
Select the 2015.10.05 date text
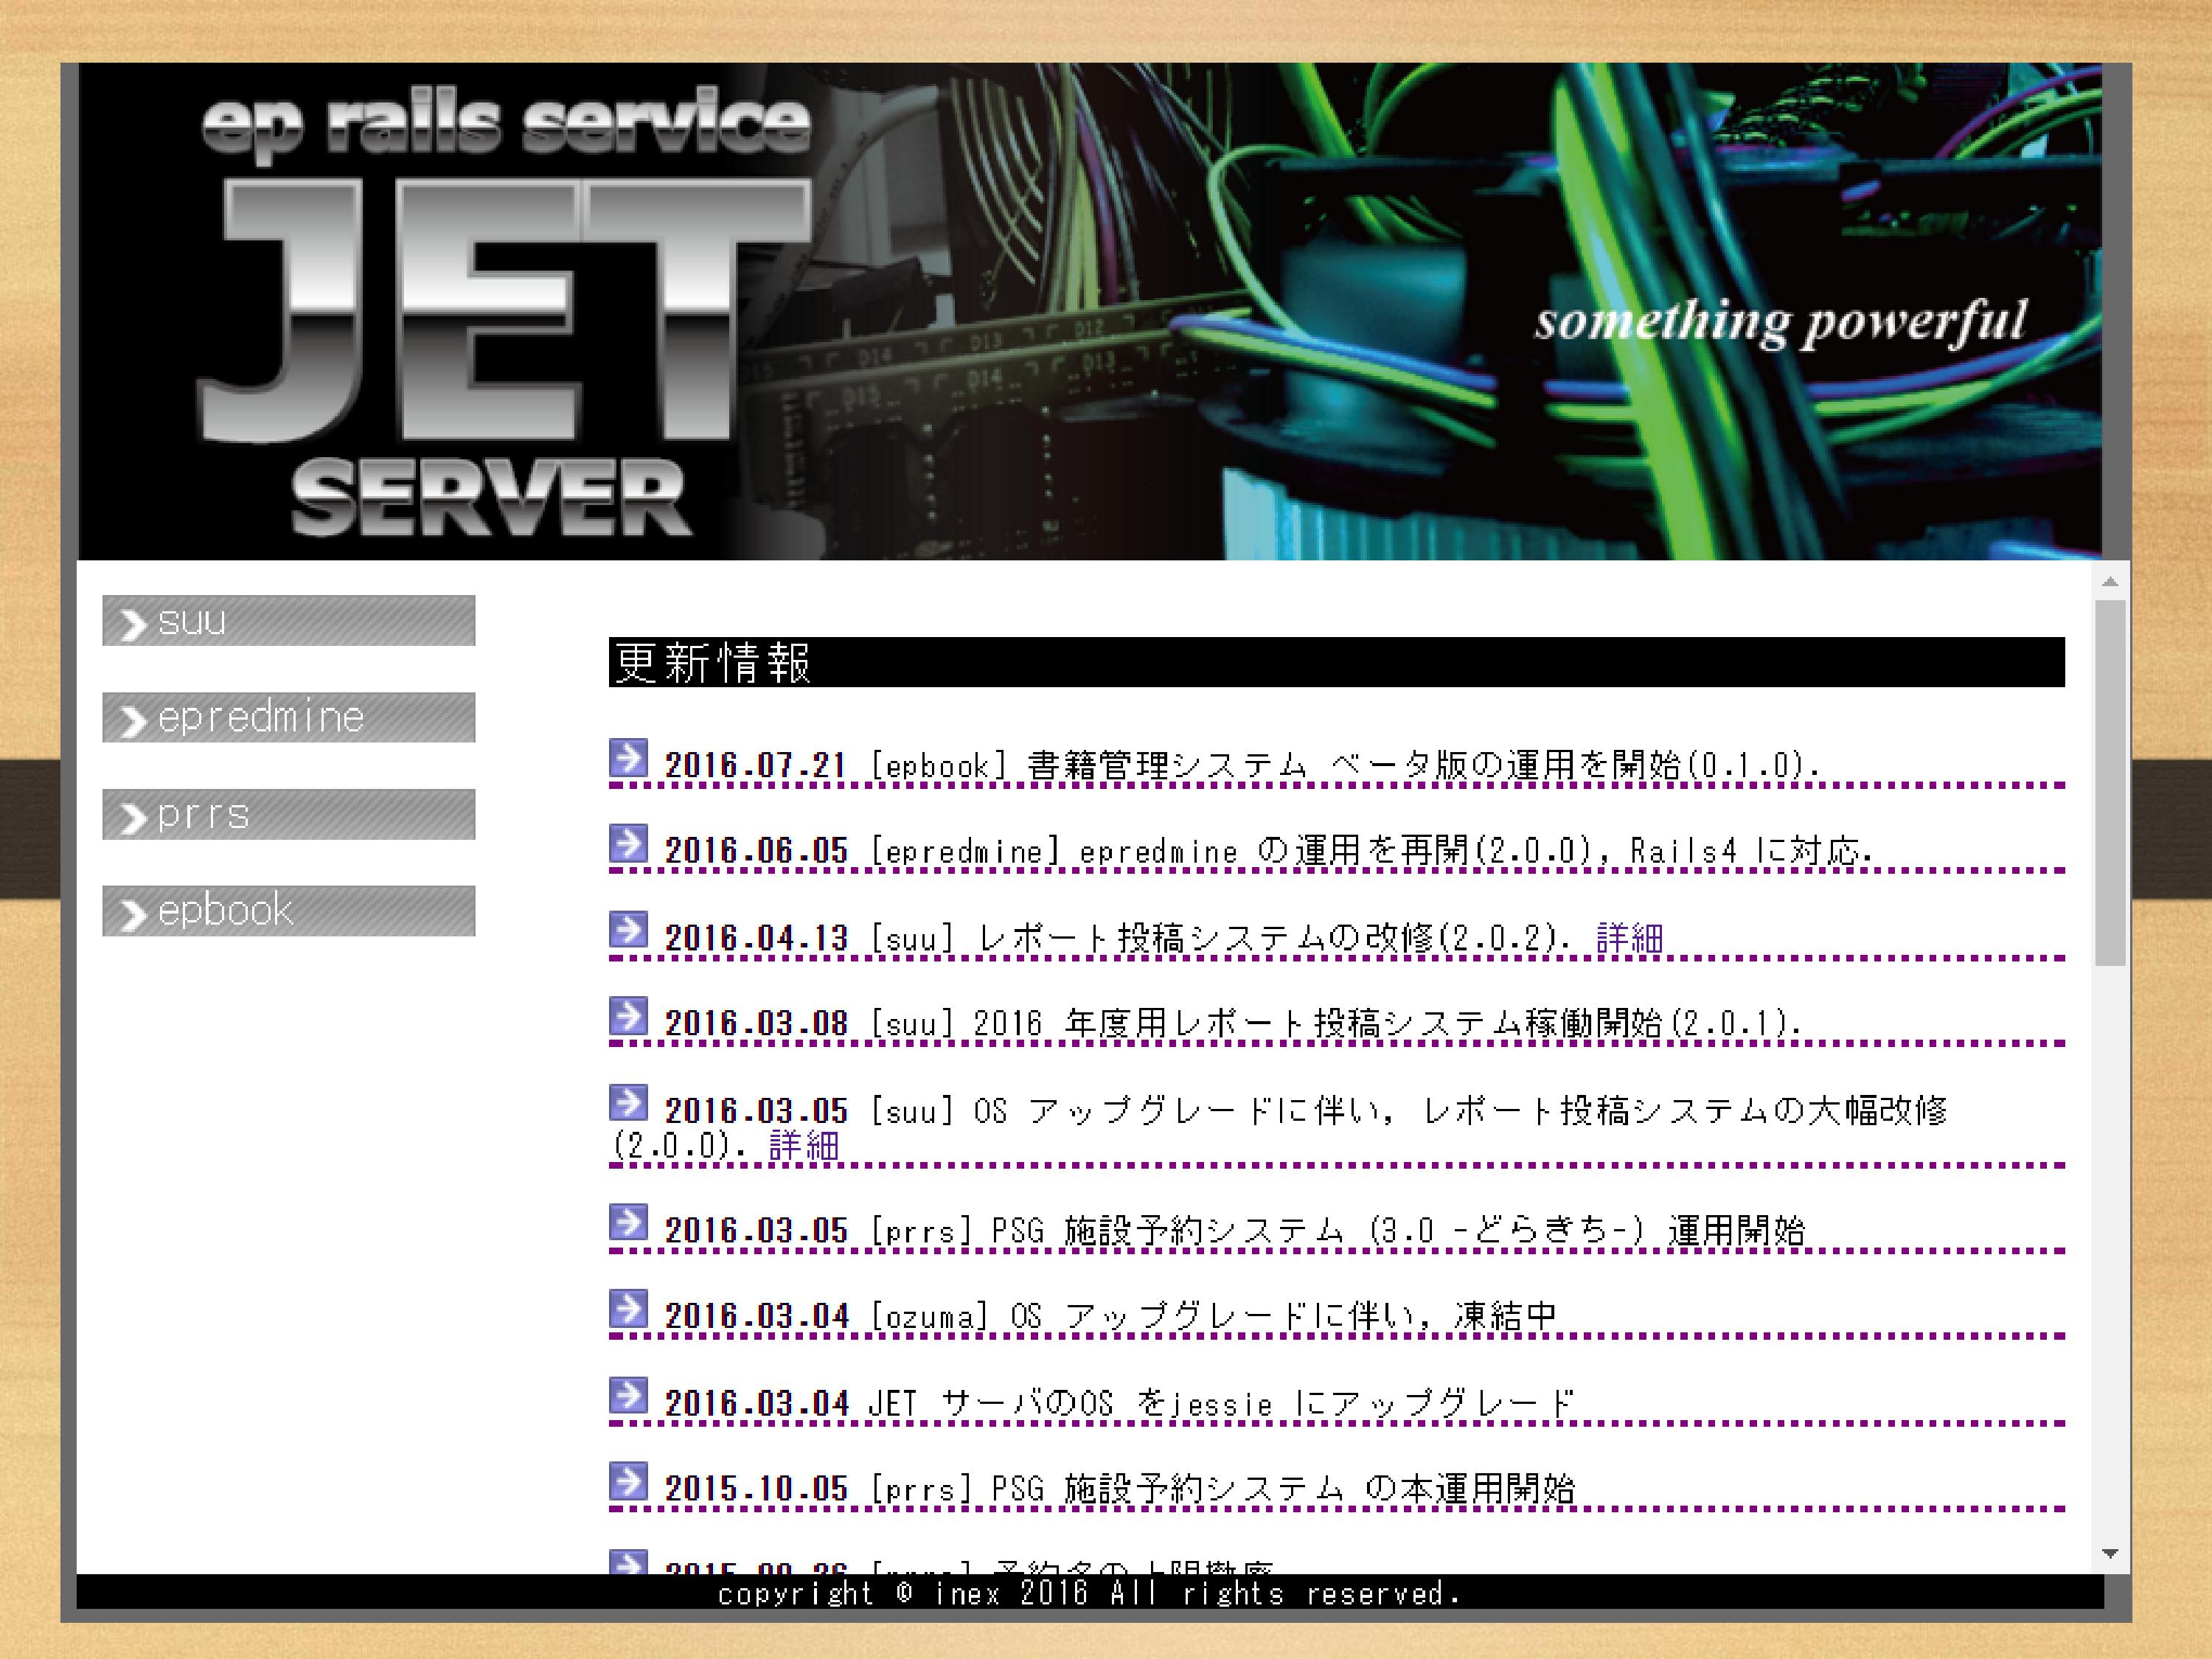(x=756, y=1490)
